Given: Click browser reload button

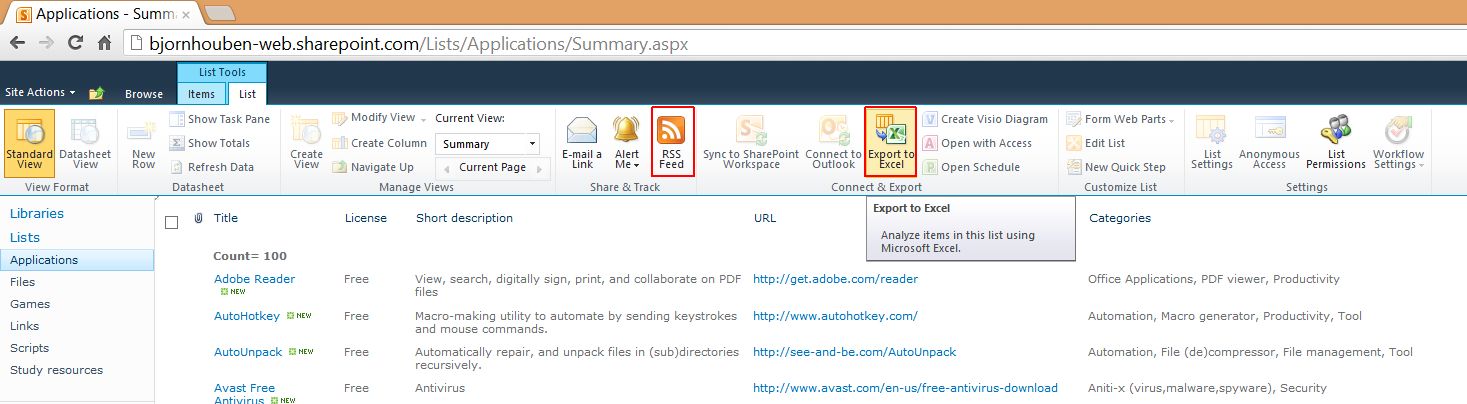Looking at the screenshot, I should 75,44.
